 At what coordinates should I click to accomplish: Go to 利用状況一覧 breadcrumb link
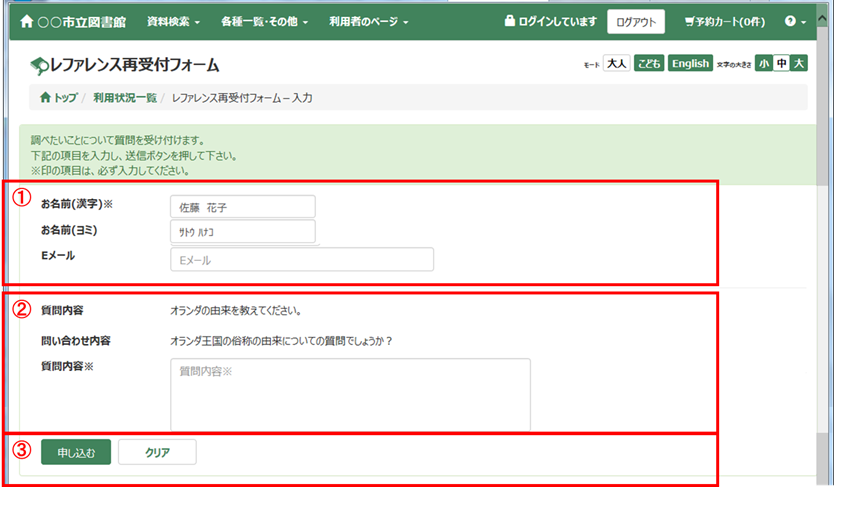125,98
